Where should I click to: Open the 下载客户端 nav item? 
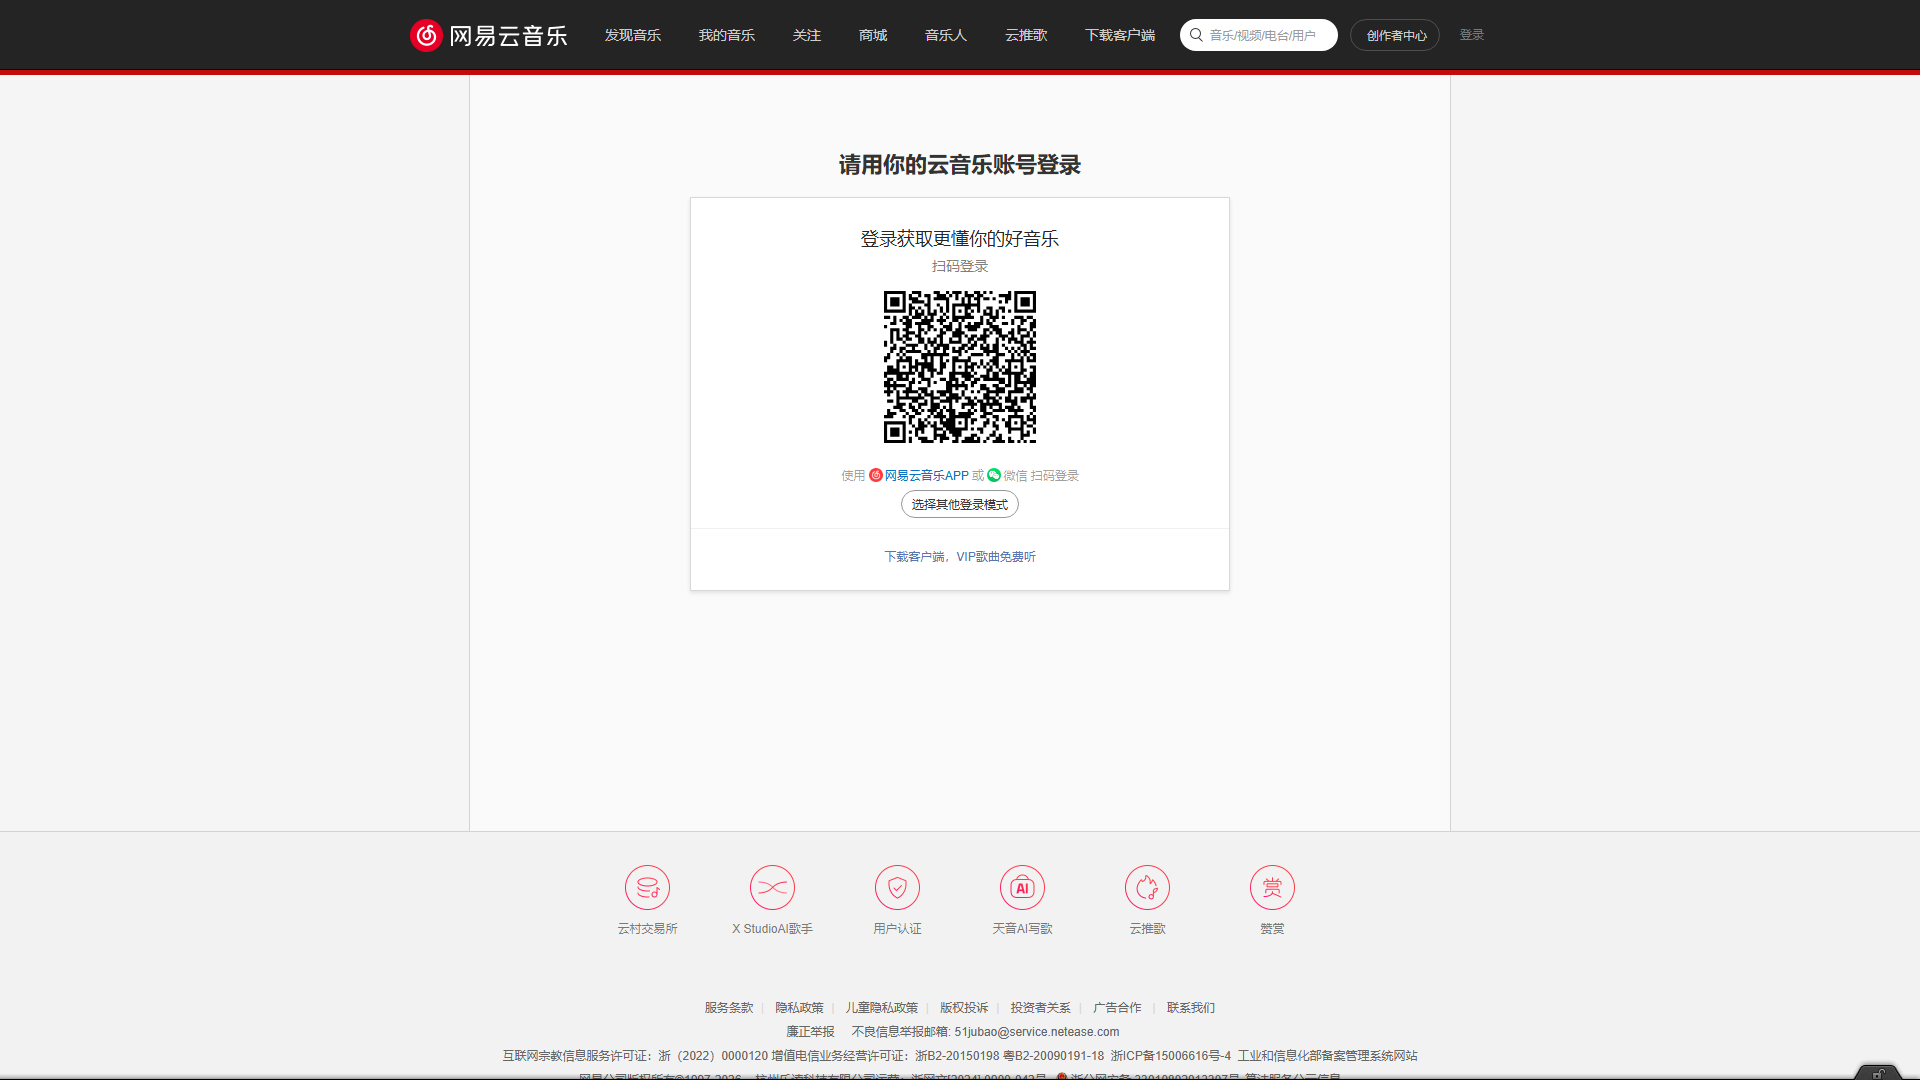pyautogui.click(x=1119, y=35)
